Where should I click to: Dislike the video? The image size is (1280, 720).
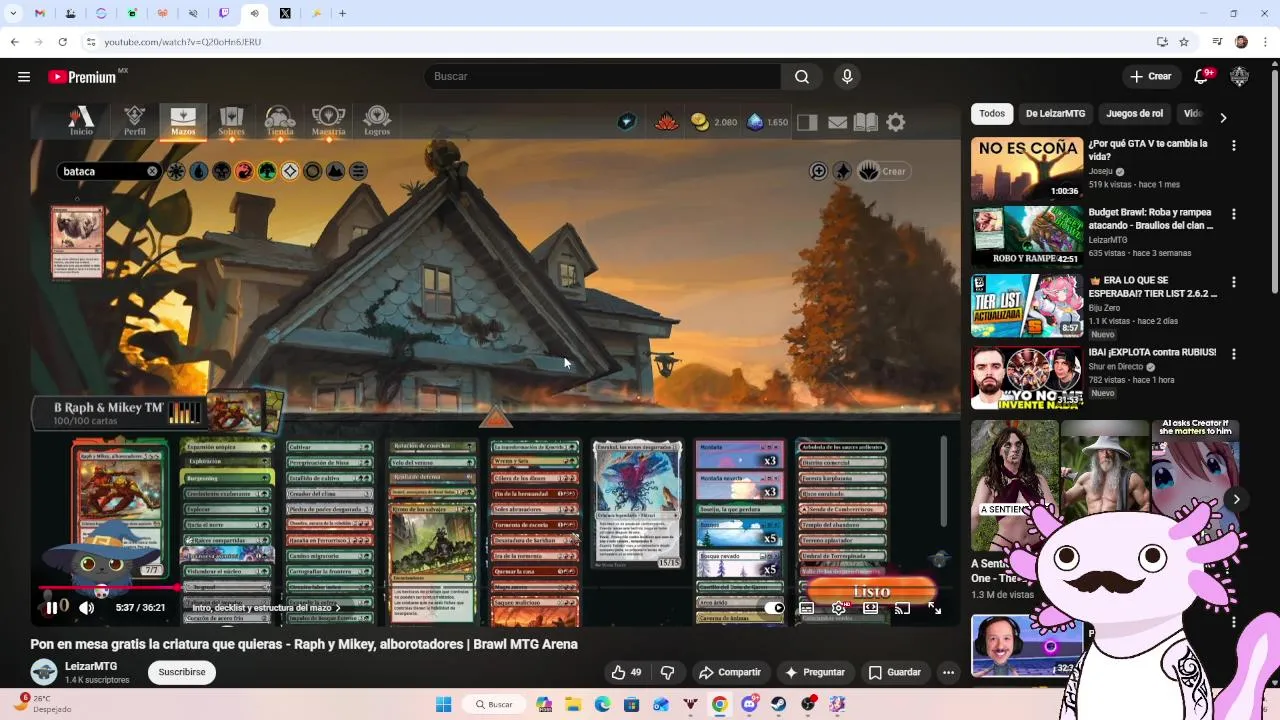668,672
